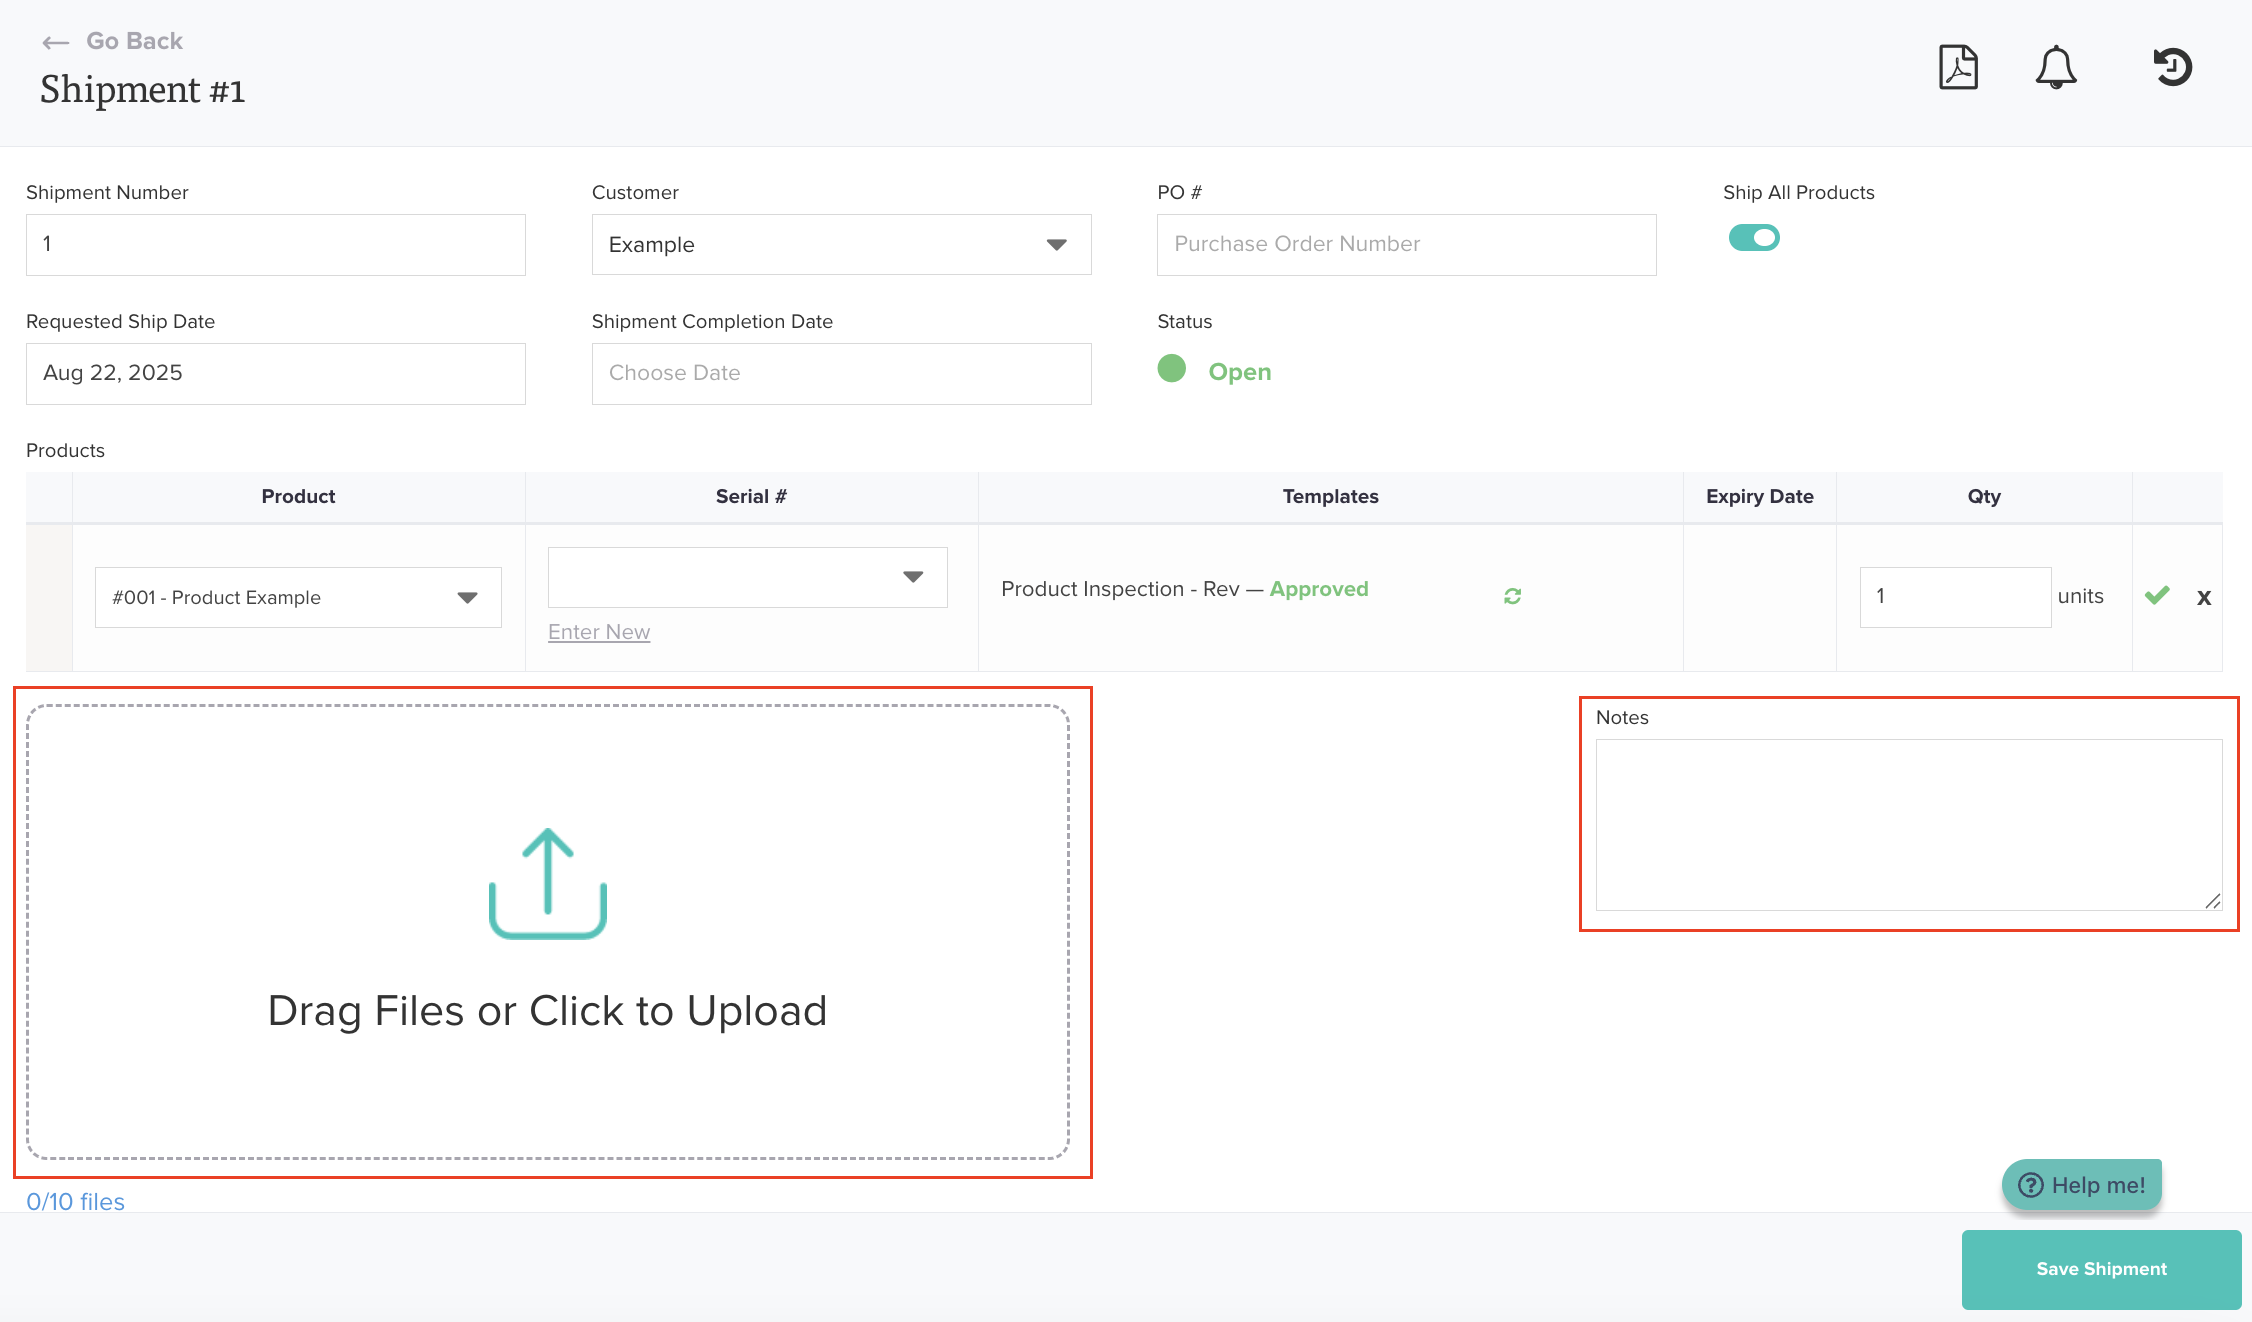The width and height of the screenshot is (2252, 1322).
Task: Click into the Notes text area
Action: pyautogui.click(x=1908, y=825)
